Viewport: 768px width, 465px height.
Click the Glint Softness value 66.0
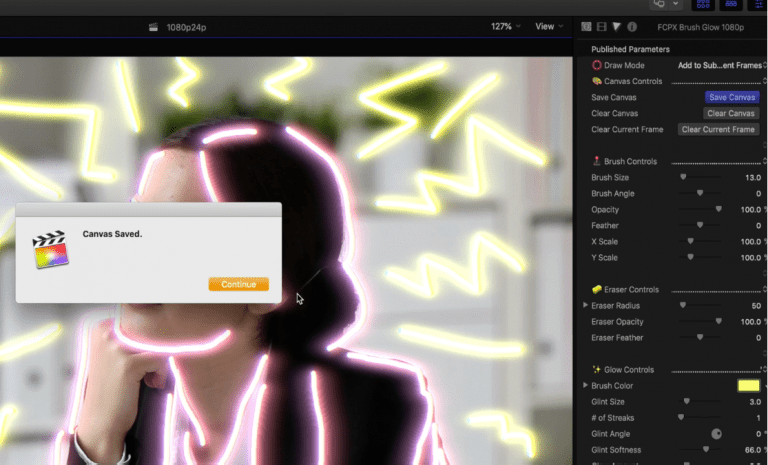(x=753, y=450)
